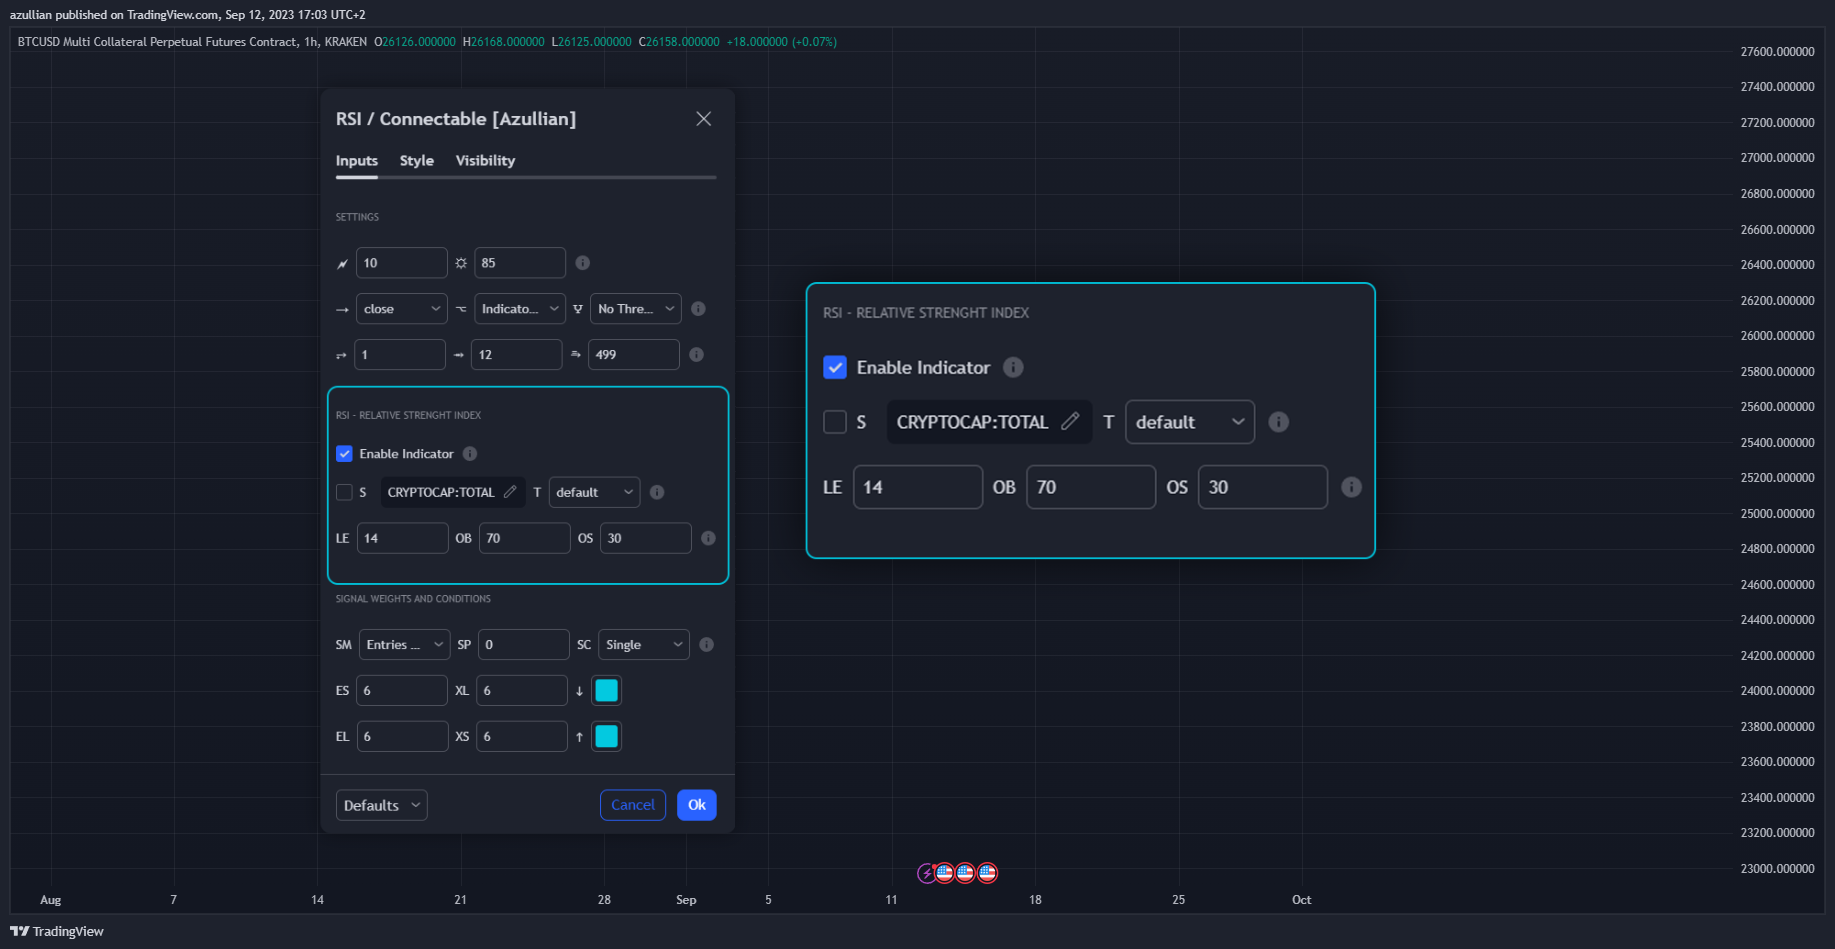Open the Style tab

[417, 161]
